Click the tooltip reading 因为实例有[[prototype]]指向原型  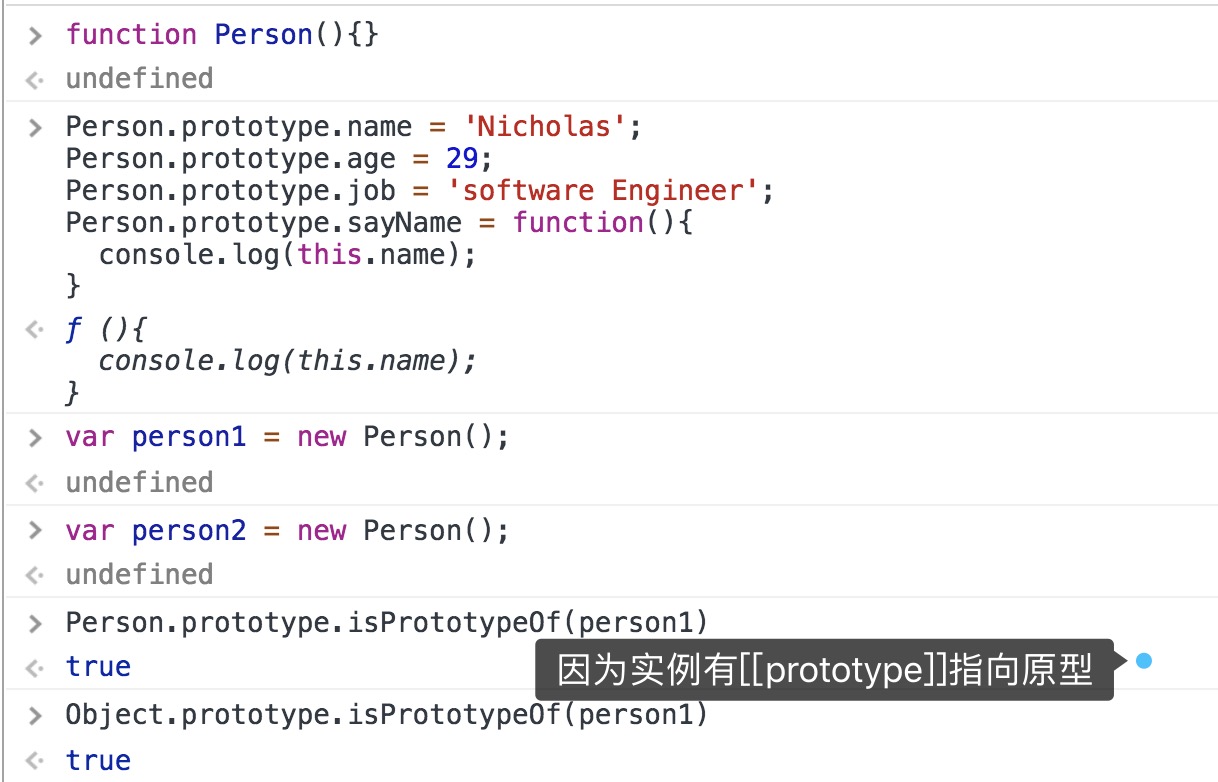tap(823, 670)
